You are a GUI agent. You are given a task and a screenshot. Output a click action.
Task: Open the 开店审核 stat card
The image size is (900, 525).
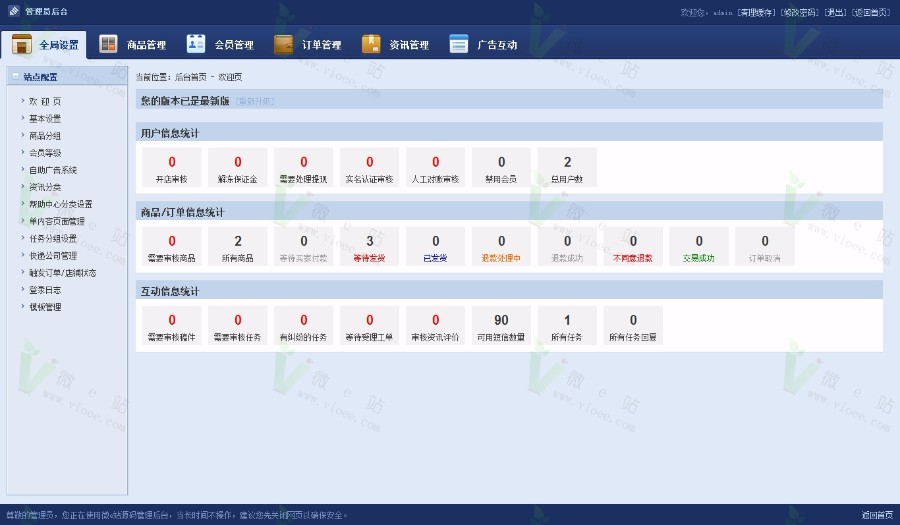coord(172,168)
